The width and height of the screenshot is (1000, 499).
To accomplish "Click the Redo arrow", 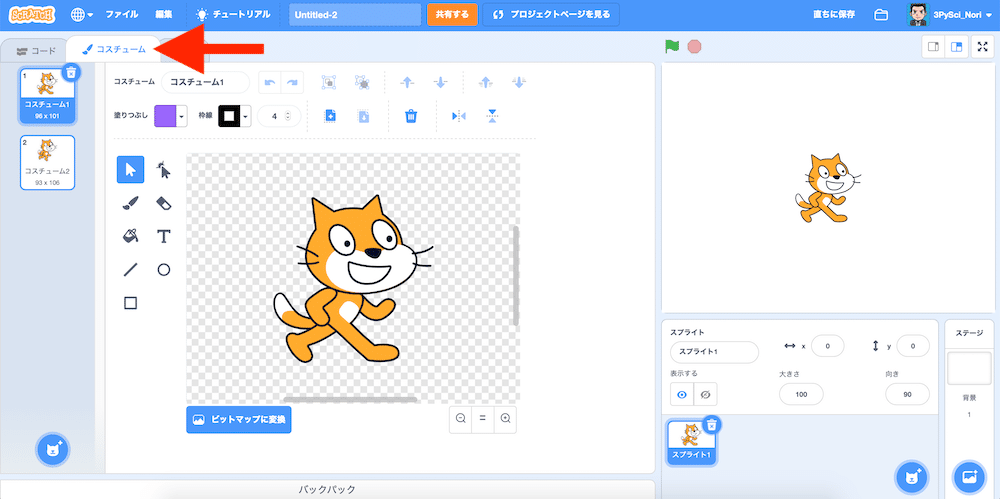I will click(x=292, y=82).
